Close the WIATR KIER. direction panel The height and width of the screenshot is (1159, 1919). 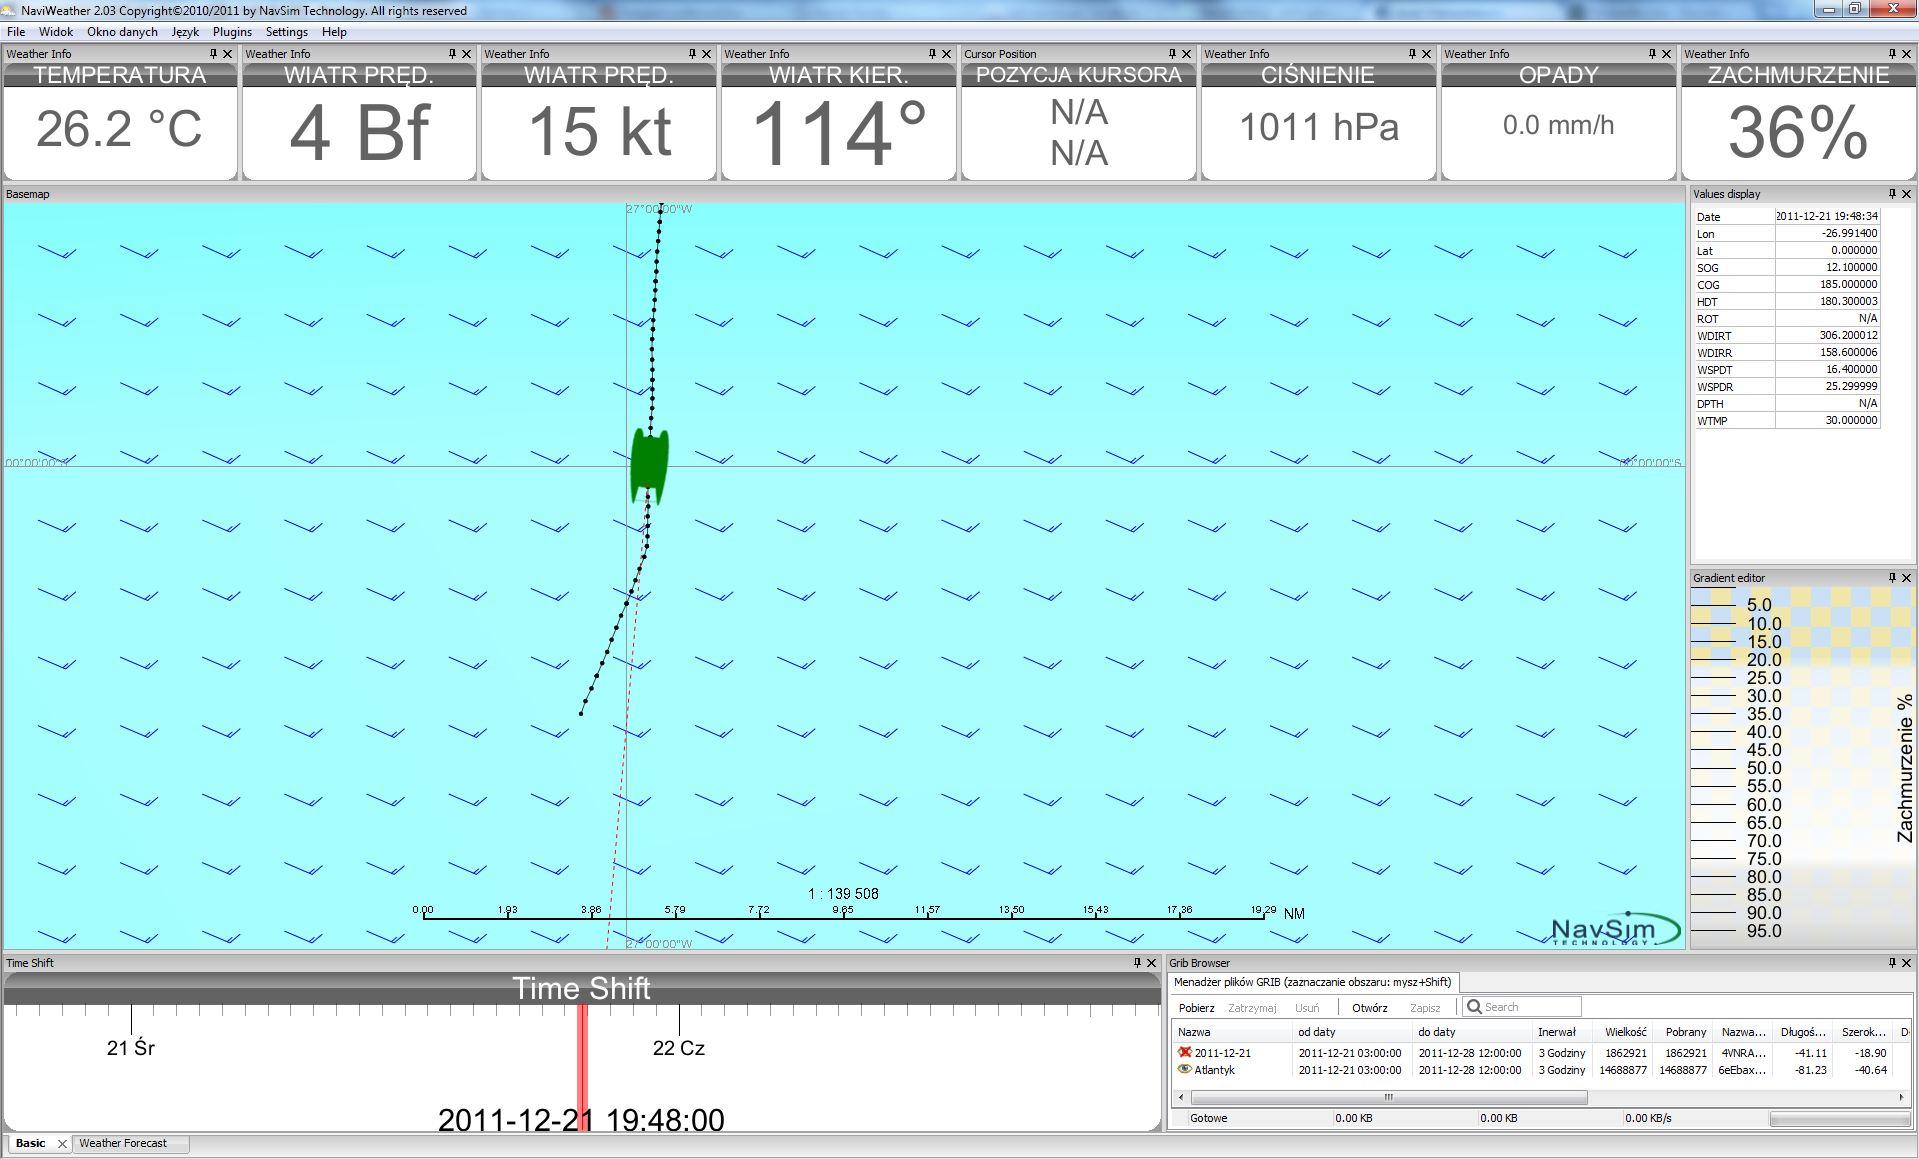tap(946, 54)
